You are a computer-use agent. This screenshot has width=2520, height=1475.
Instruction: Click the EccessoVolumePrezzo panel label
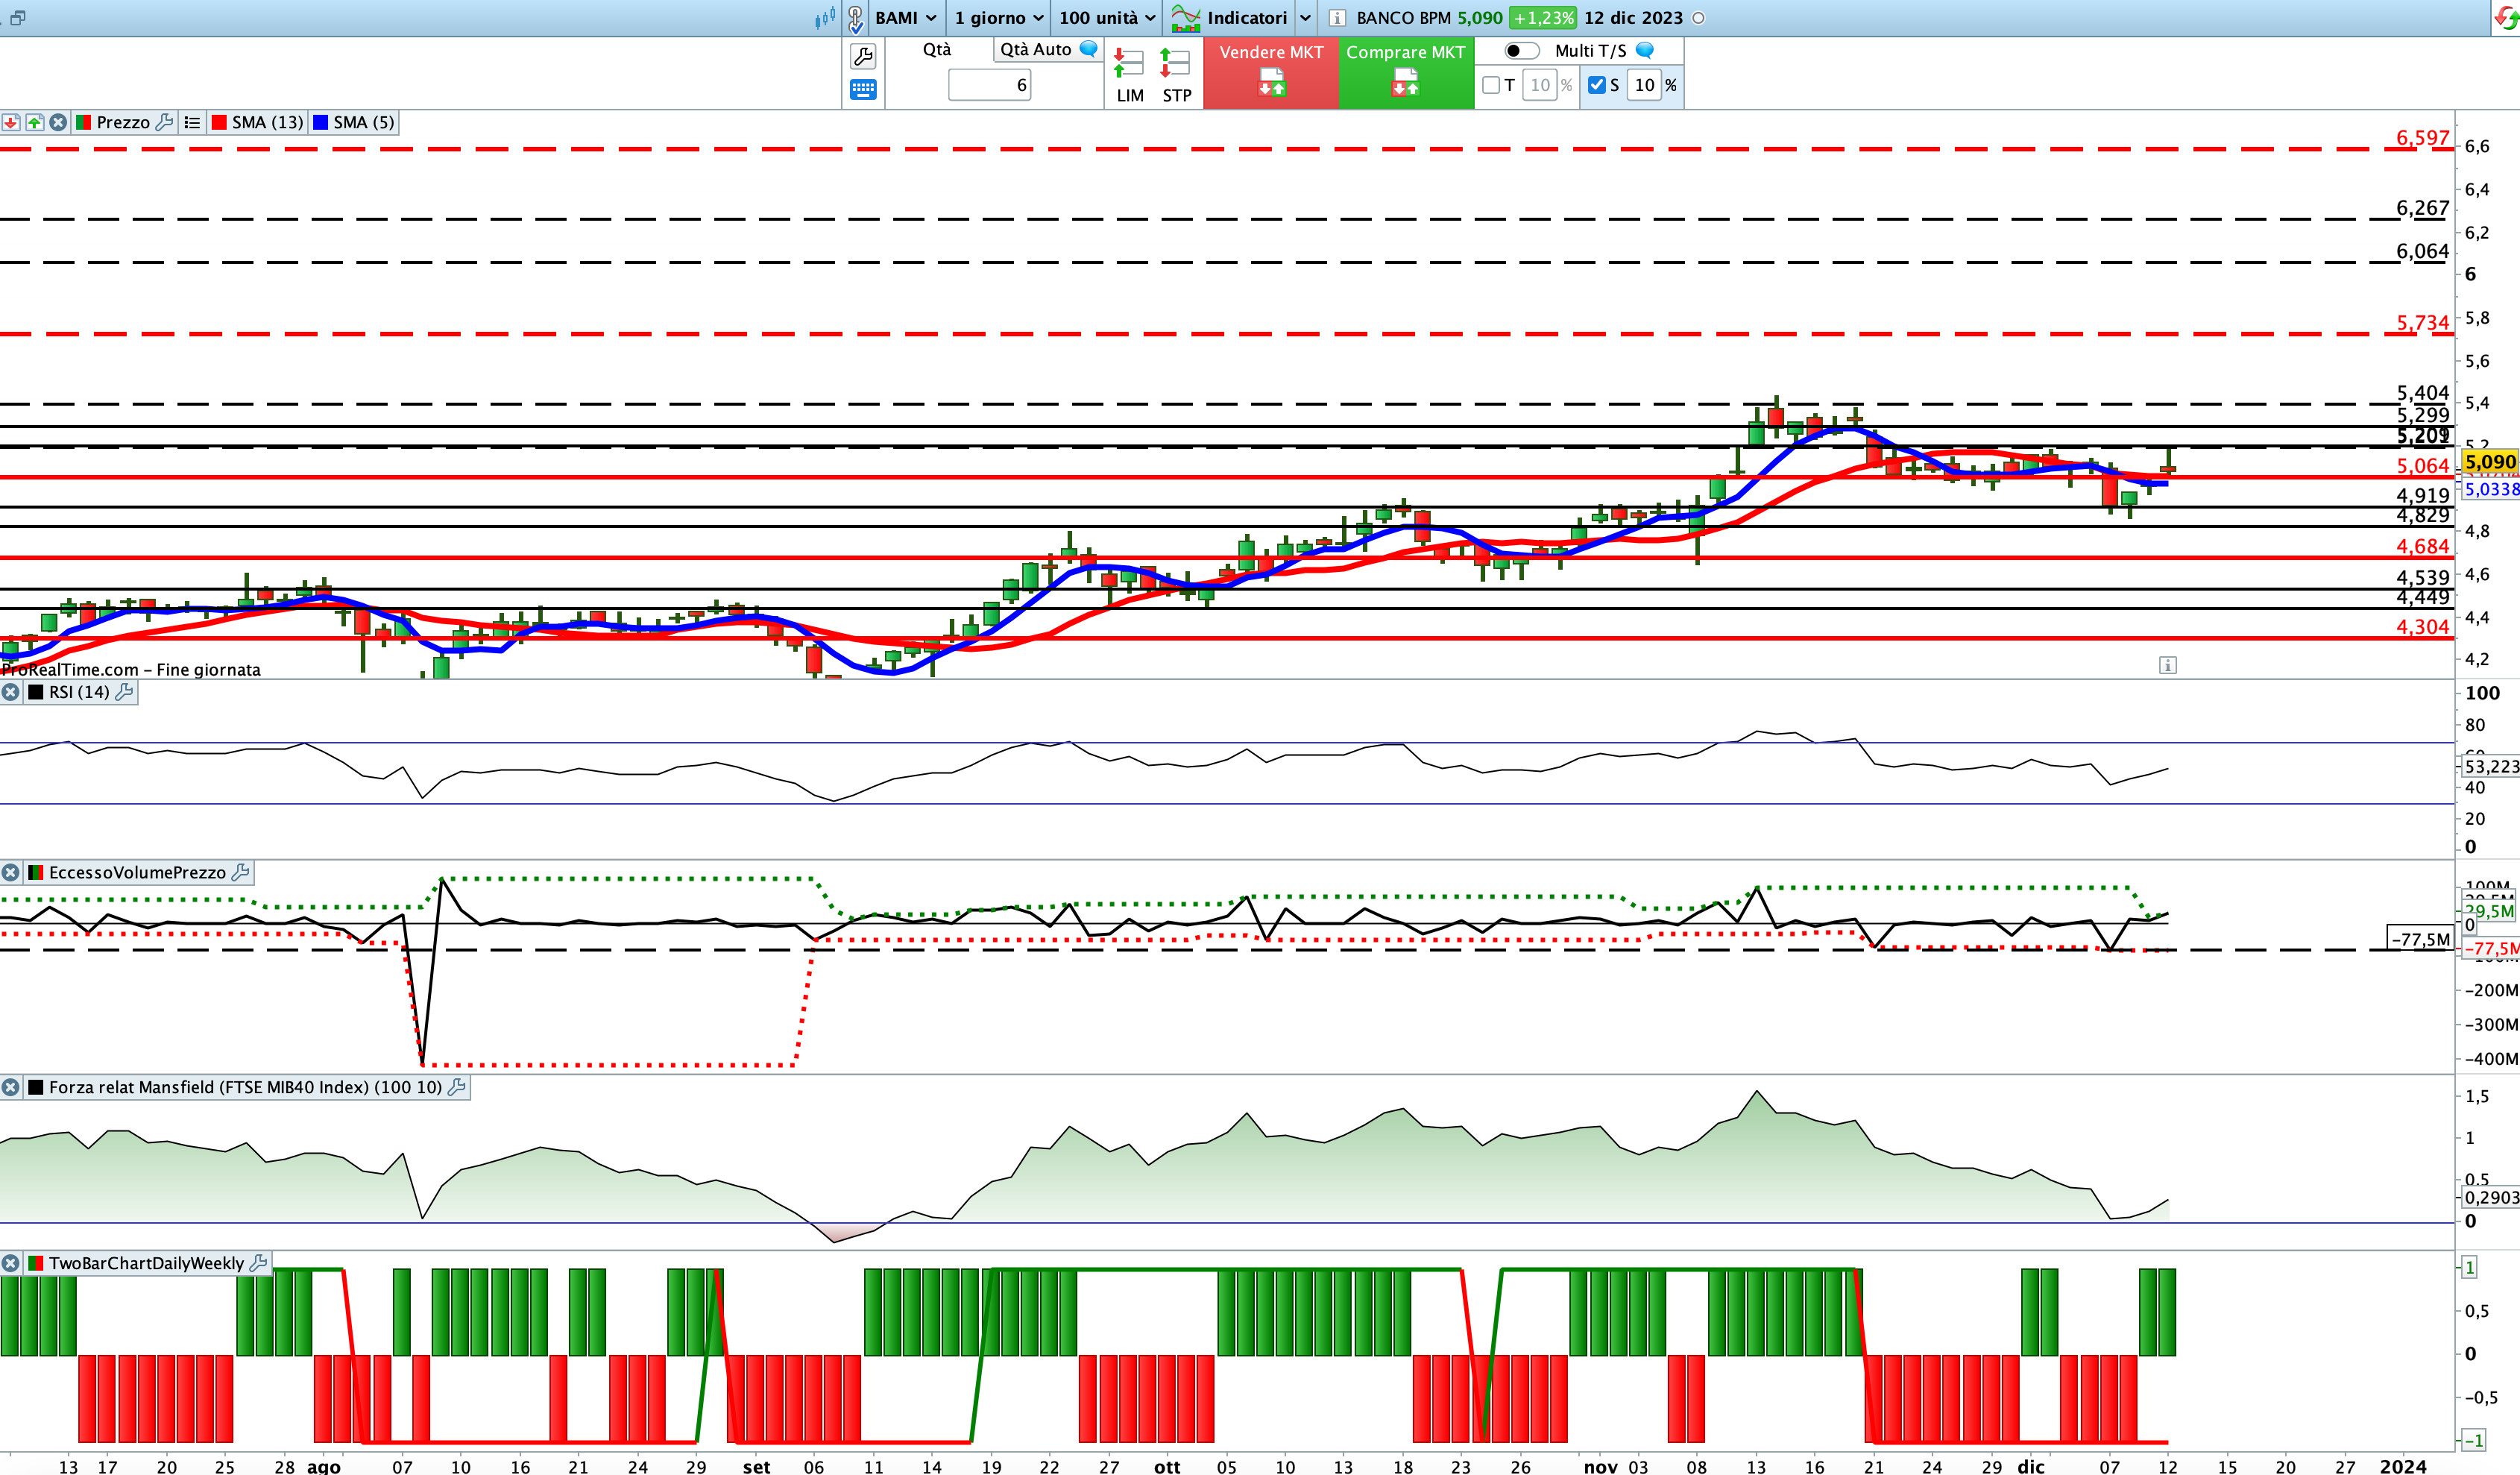137,872
